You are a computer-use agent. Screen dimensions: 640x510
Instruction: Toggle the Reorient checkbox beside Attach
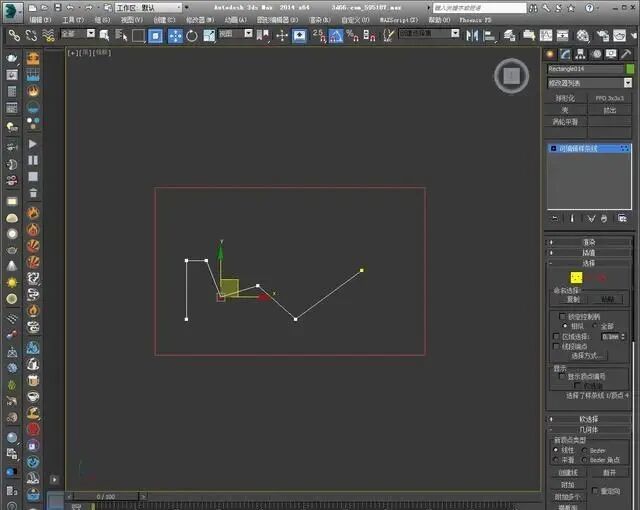pos(595,490)
